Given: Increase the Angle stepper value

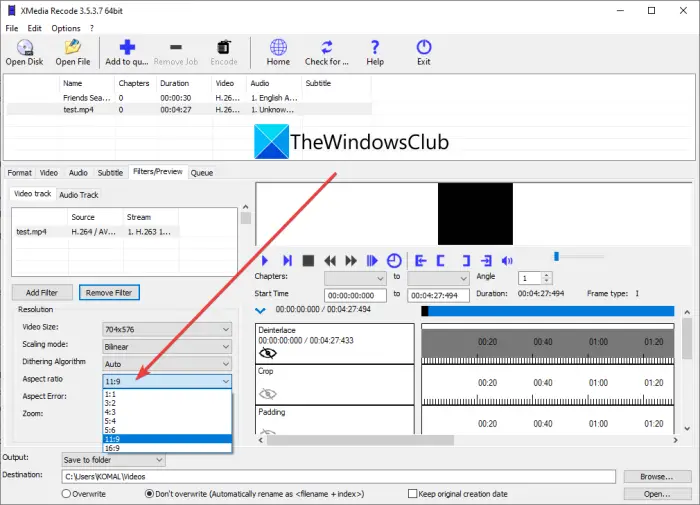Looking at the screenshot, I should pos(546,275).
